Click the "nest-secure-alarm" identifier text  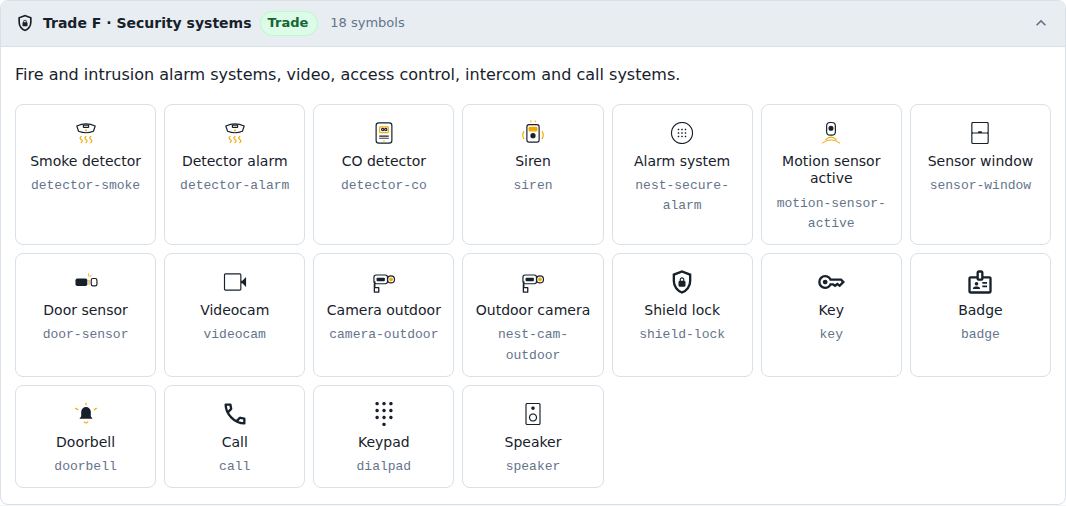click(682, 195)
